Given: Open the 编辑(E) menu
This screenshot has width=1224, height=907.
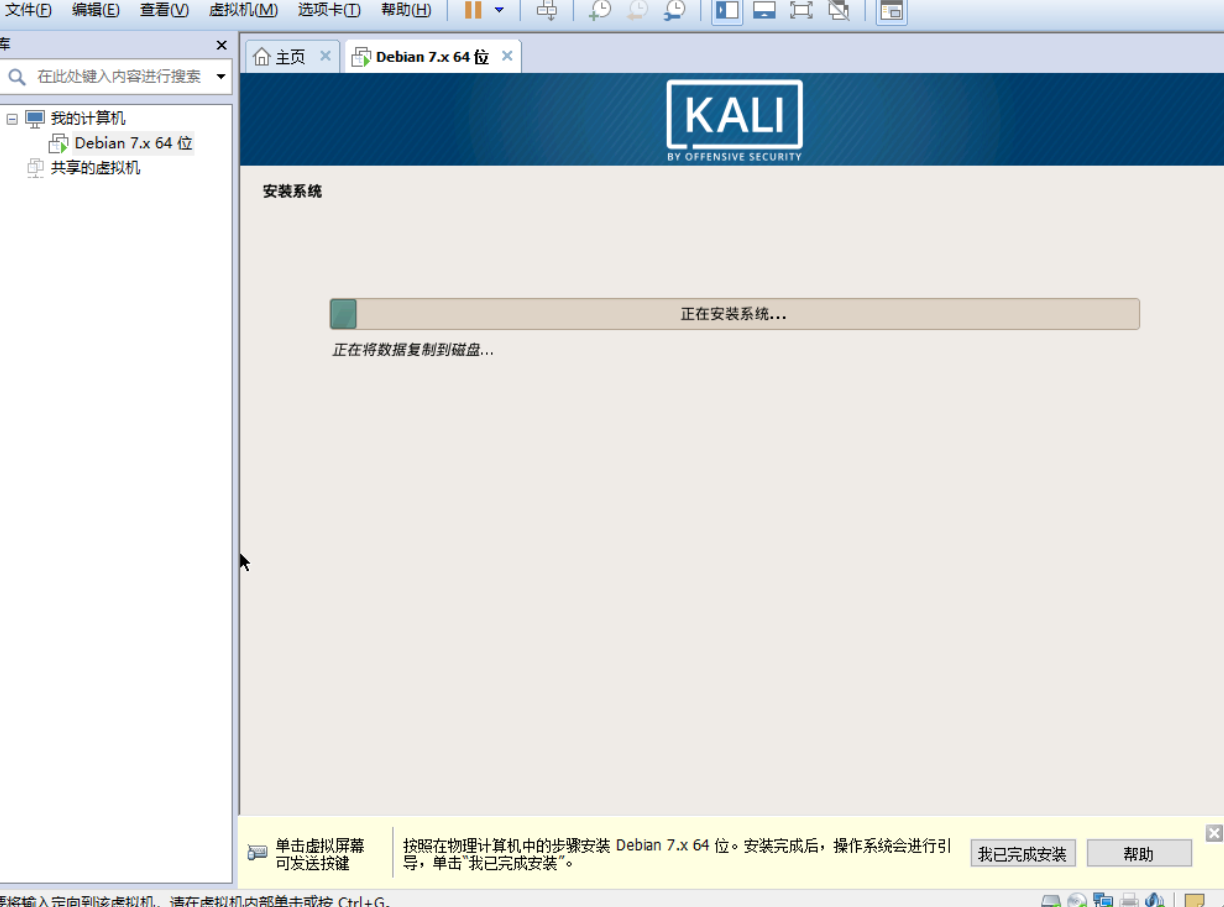Looking at the screenshot, I should 95,10.
